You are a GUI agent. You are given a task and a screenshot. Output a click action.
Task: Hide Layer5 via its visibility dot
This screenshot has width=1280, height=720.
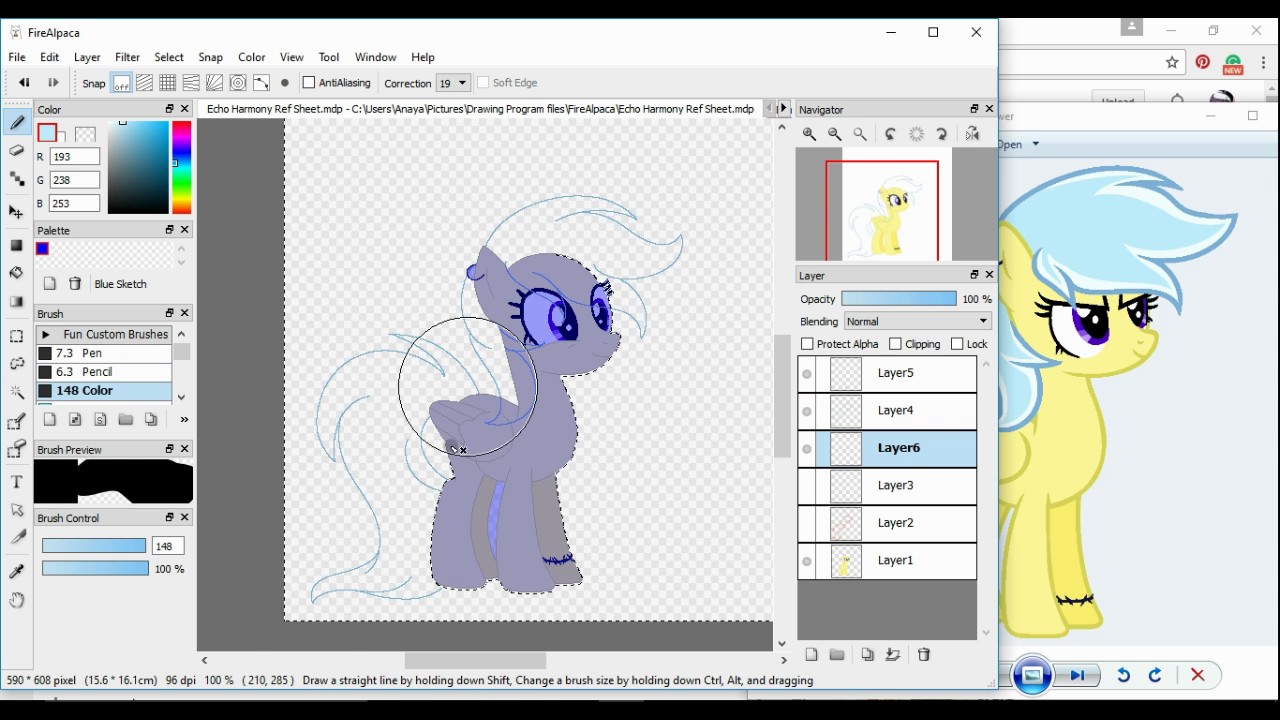point(807,374)
